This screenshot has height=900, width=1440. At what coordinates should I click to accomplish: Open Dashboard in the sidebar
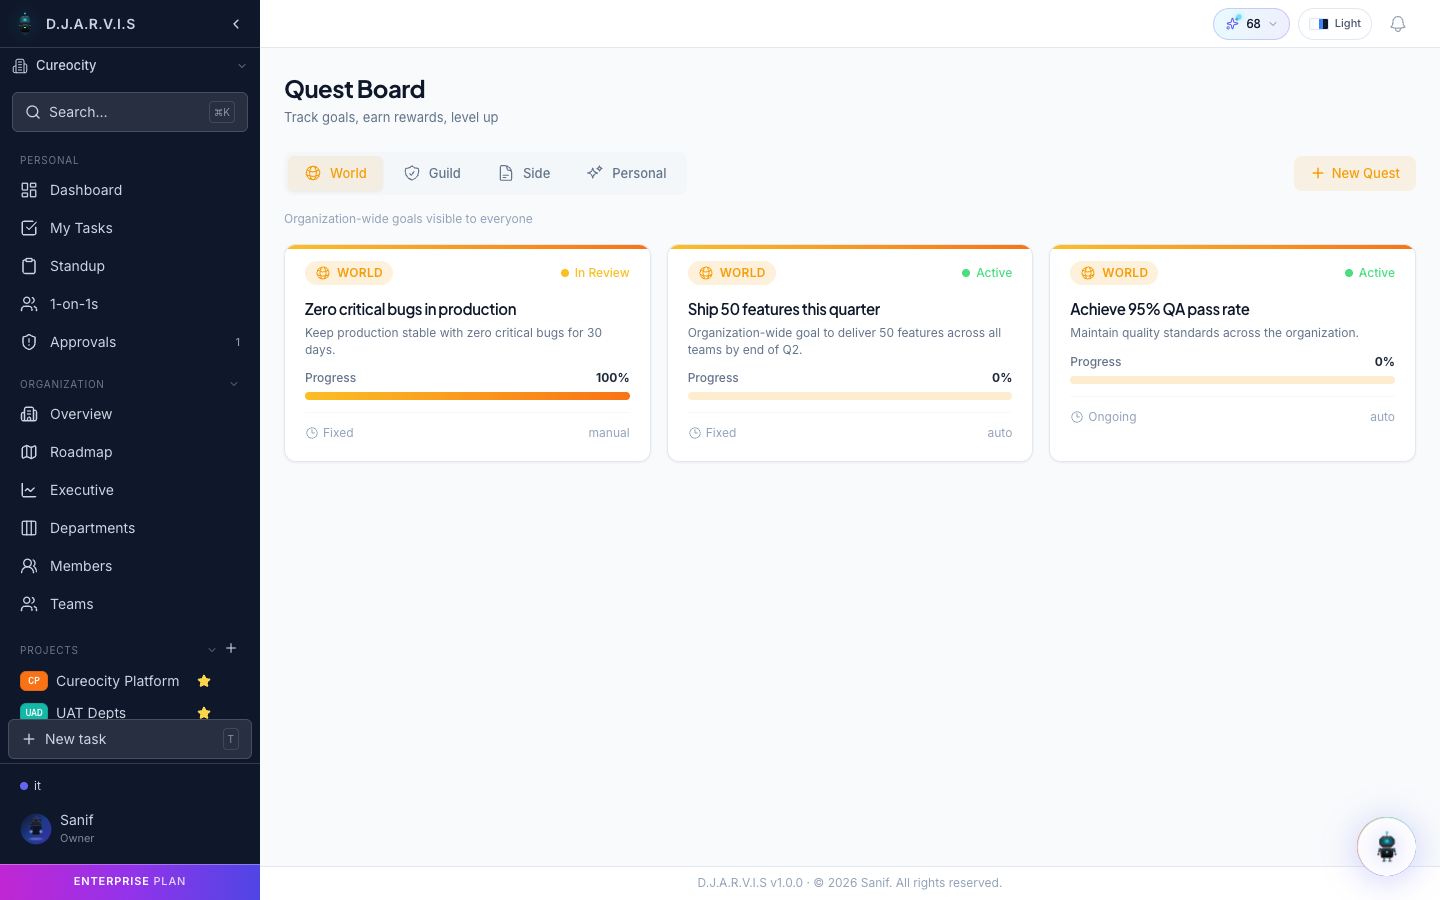[130, 190]
